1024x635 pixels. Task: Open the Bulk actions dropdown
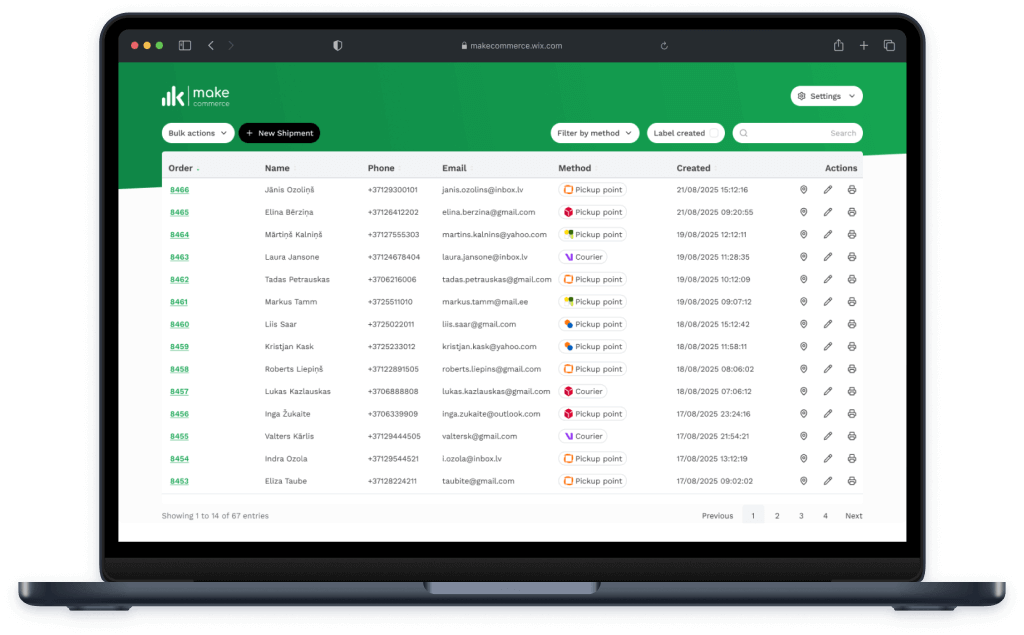pyautogui.click(x=197, y=133)
